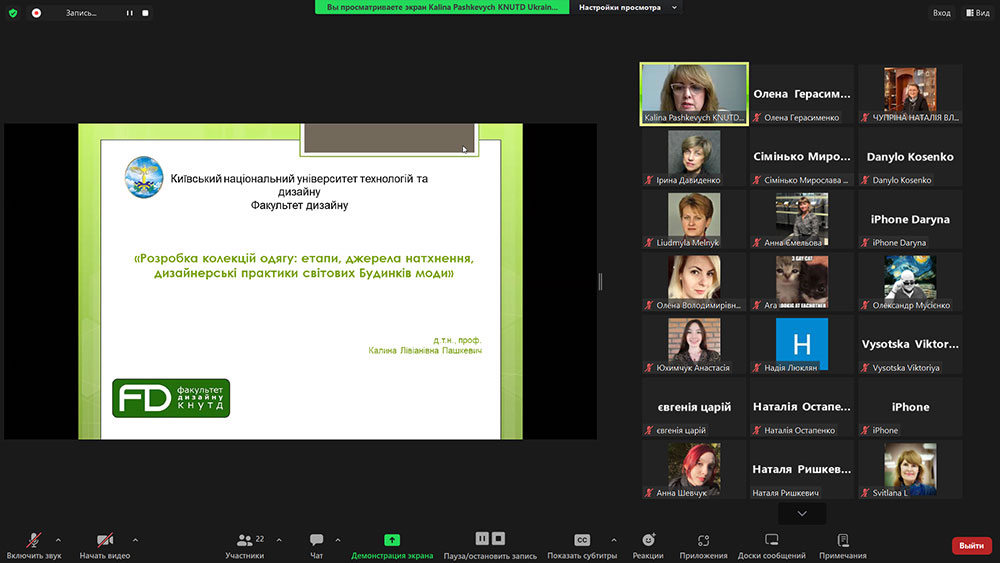This screenshot has width=1000, height=563.
Task: Select Юхимчук Анастасія participant tile
Action: point(694,344)
